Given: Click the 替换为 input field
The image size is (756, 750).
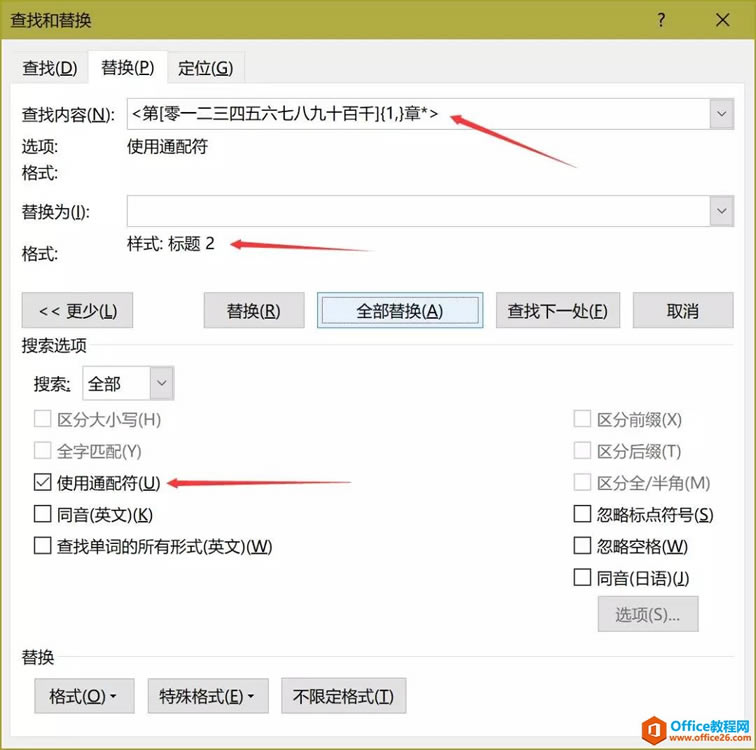Looking at the screenshot, I should 418,211.
